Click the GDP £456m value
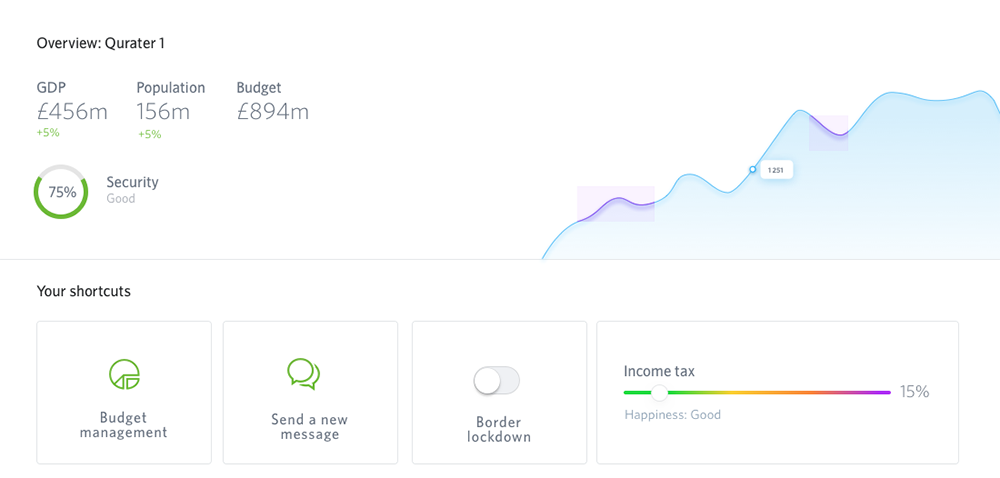Screen dimensions: 1000x478 tap(72, 112)
